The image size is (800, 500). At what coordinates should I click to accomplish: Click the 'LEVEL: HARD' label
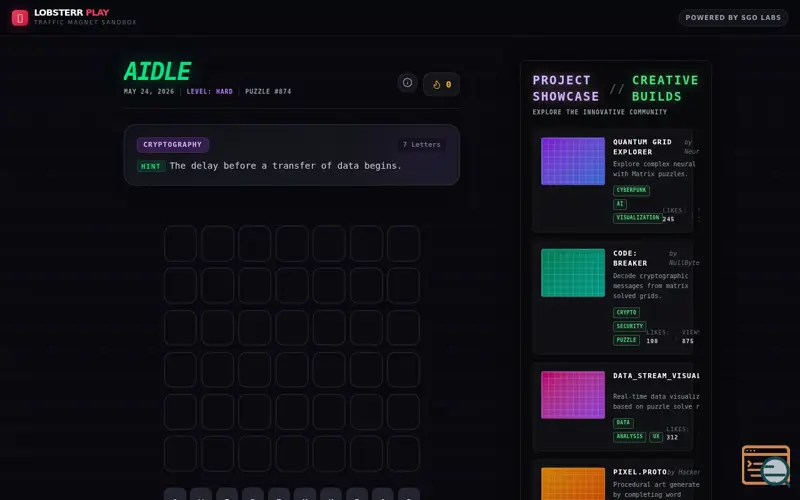209,91
